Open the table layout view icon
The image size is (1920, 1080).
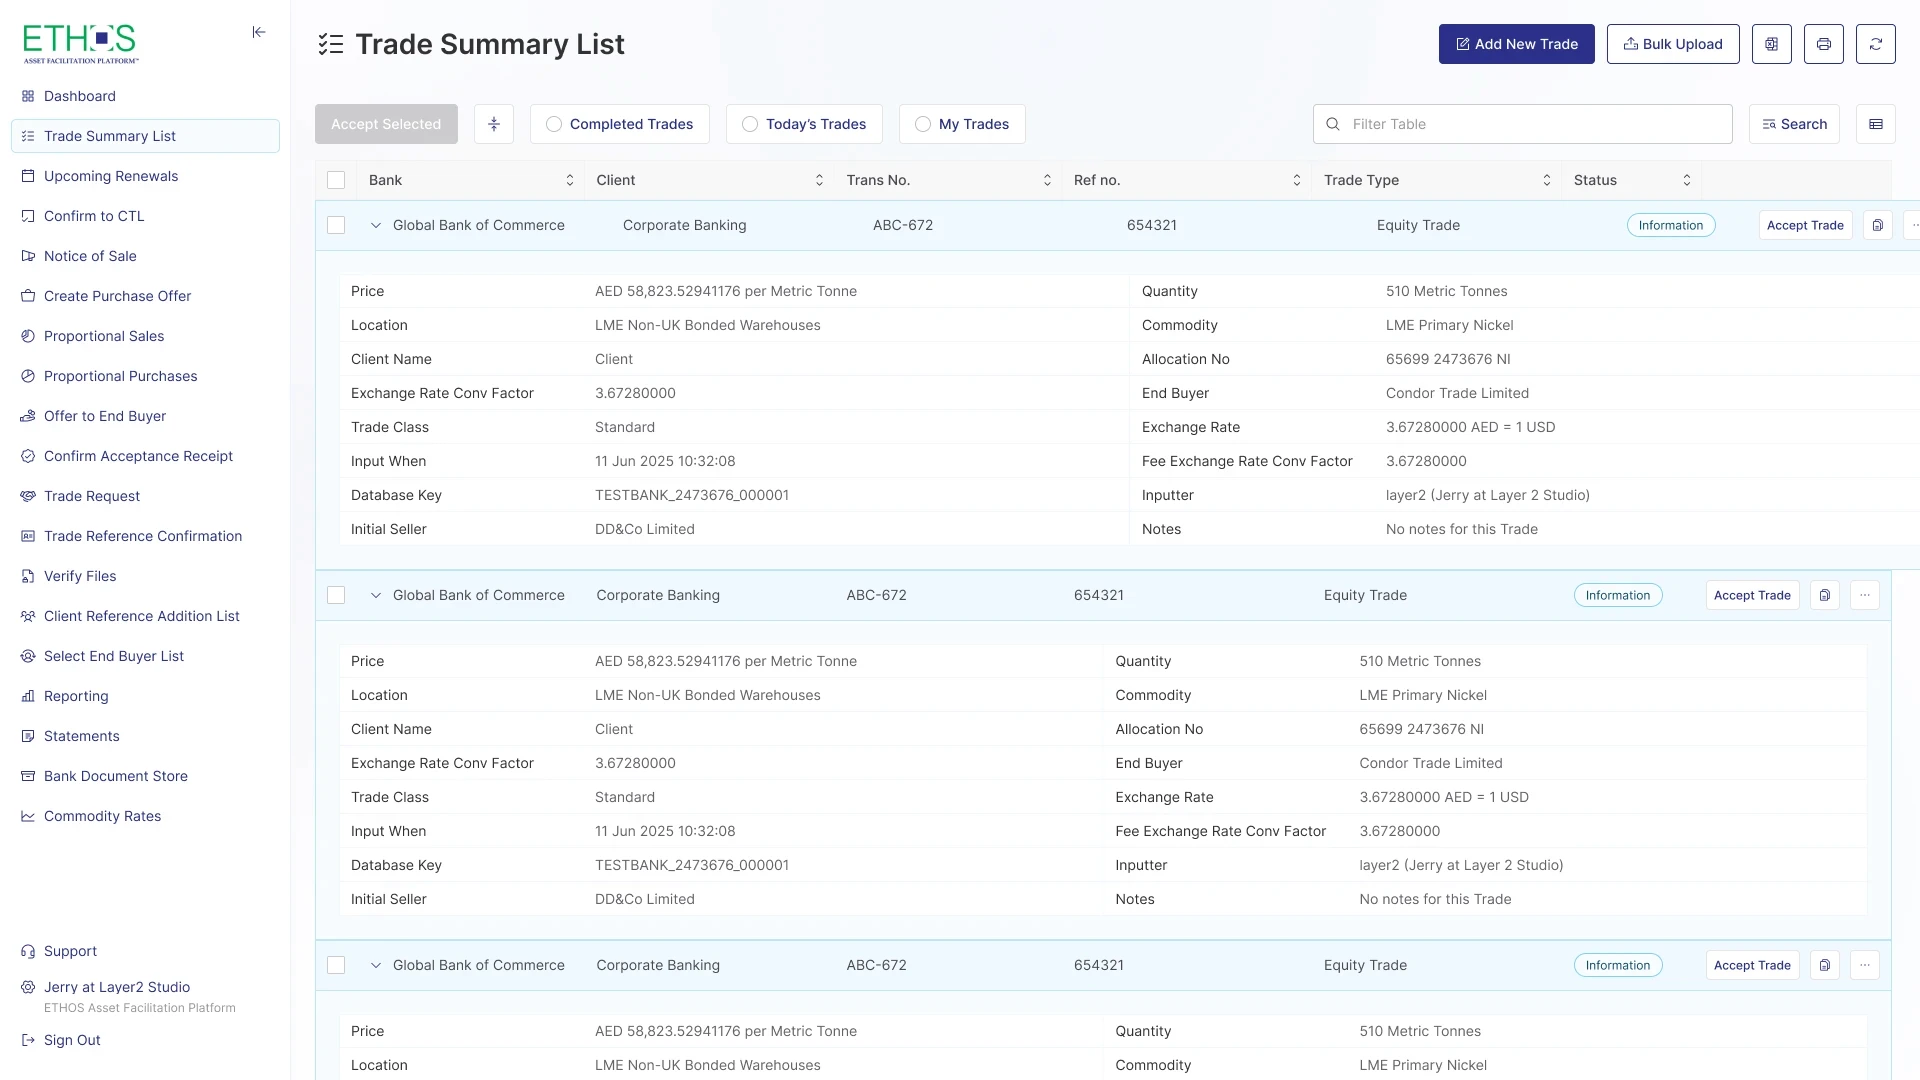coord(1875,124)
